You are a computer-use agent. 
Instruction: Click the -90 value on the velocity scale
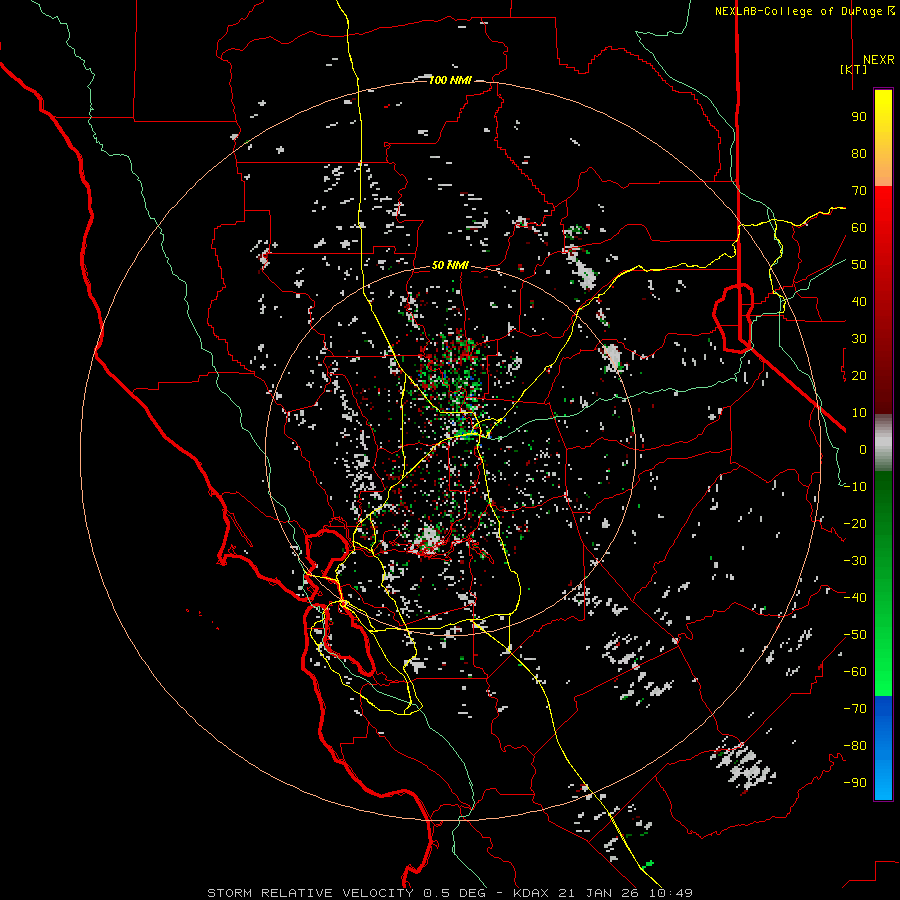(855, 783)
